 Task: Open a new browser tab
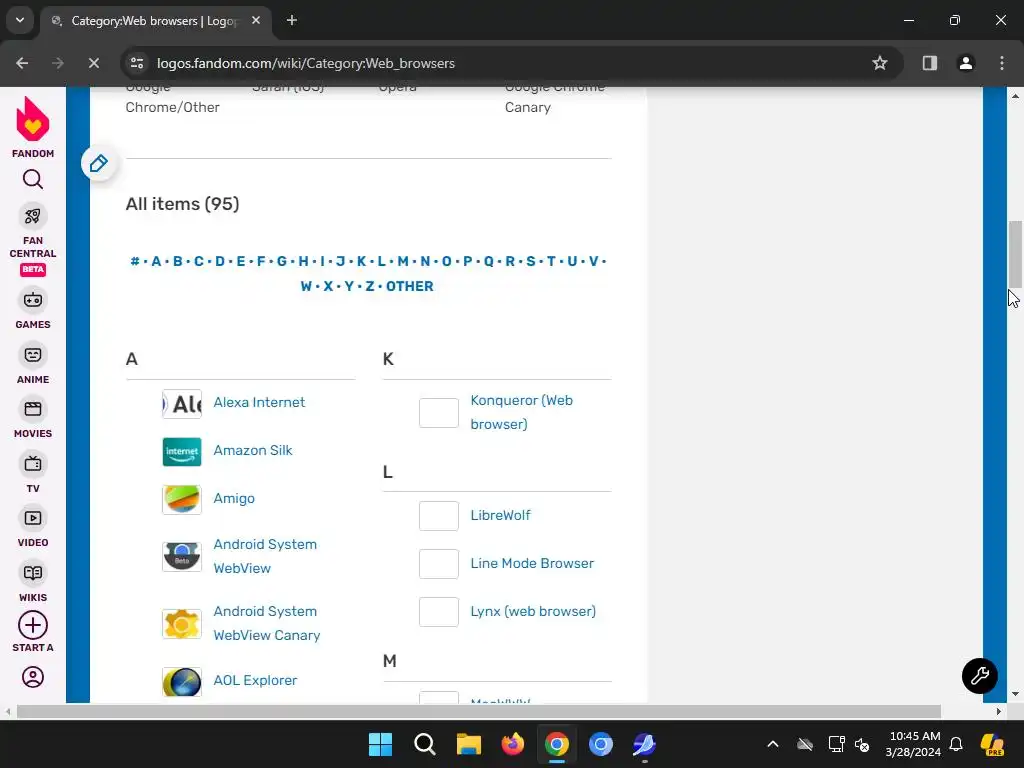click(x=292, y=20)
